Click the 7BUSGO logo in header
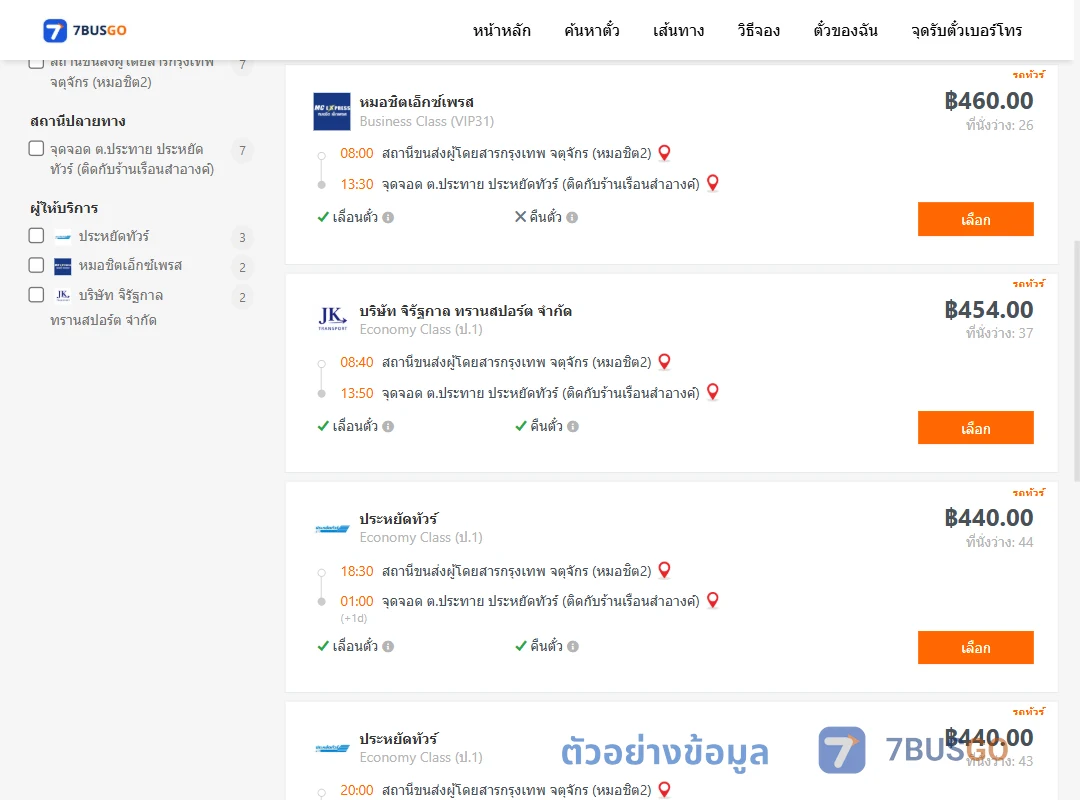The width and height of the screenshot is (1080, 800). [x=85, y=30]
